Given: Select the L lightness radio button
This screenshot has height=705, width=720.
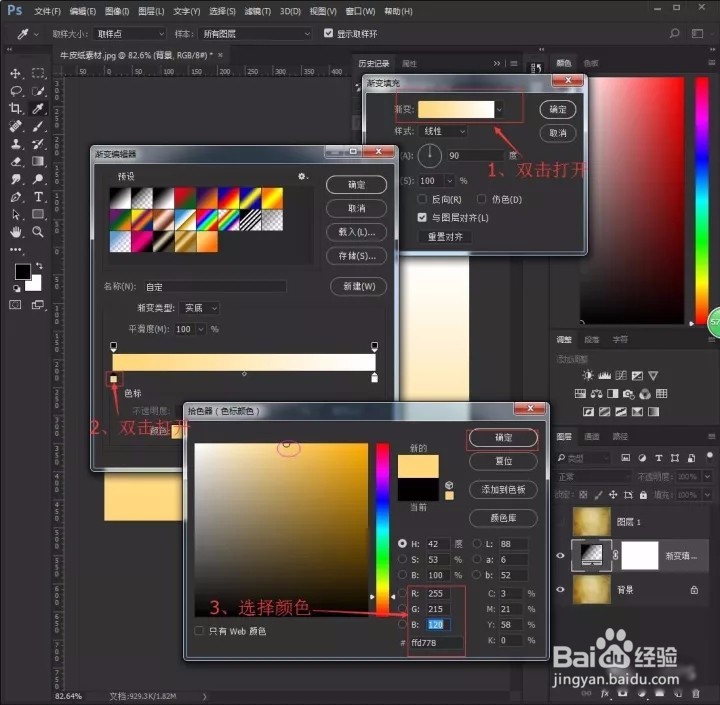Looking at the screenshot, I should pos(477,543).
